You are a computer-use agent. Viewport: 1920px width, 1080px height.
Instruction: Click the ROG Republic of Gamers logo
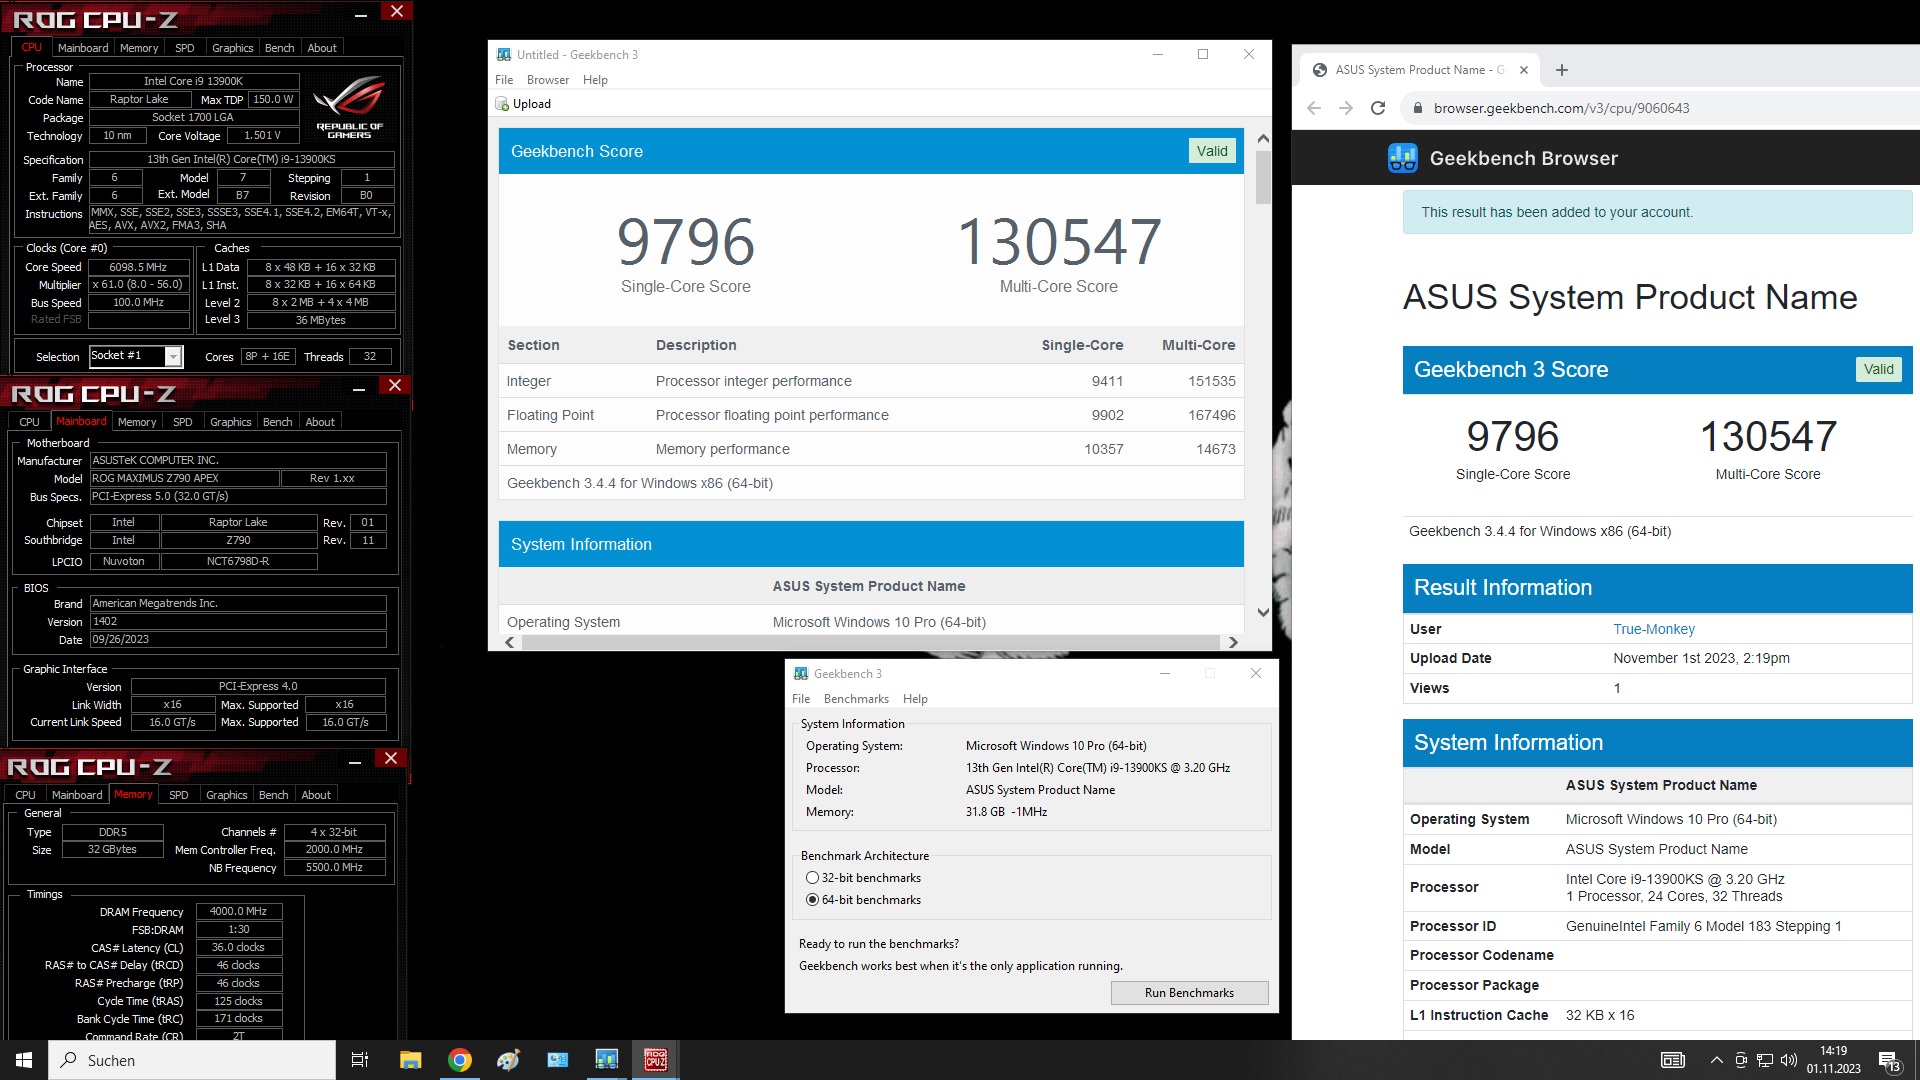349,107
